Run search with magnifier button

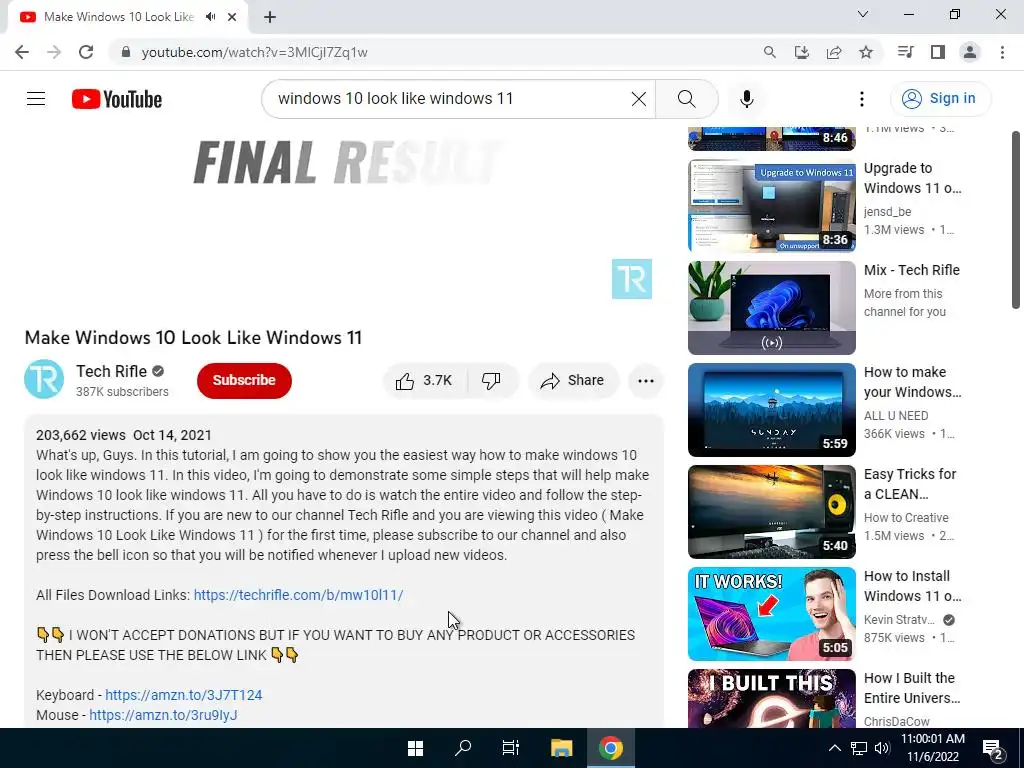pyautogui.click(x=686, y=99)
